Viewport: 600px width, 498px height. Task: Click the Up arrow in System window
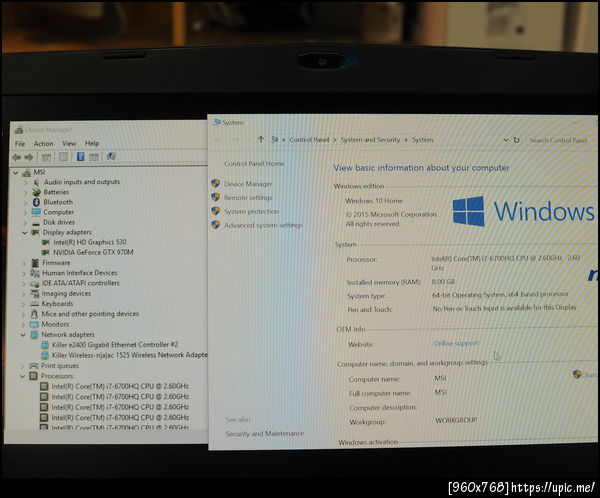[261, 139]
